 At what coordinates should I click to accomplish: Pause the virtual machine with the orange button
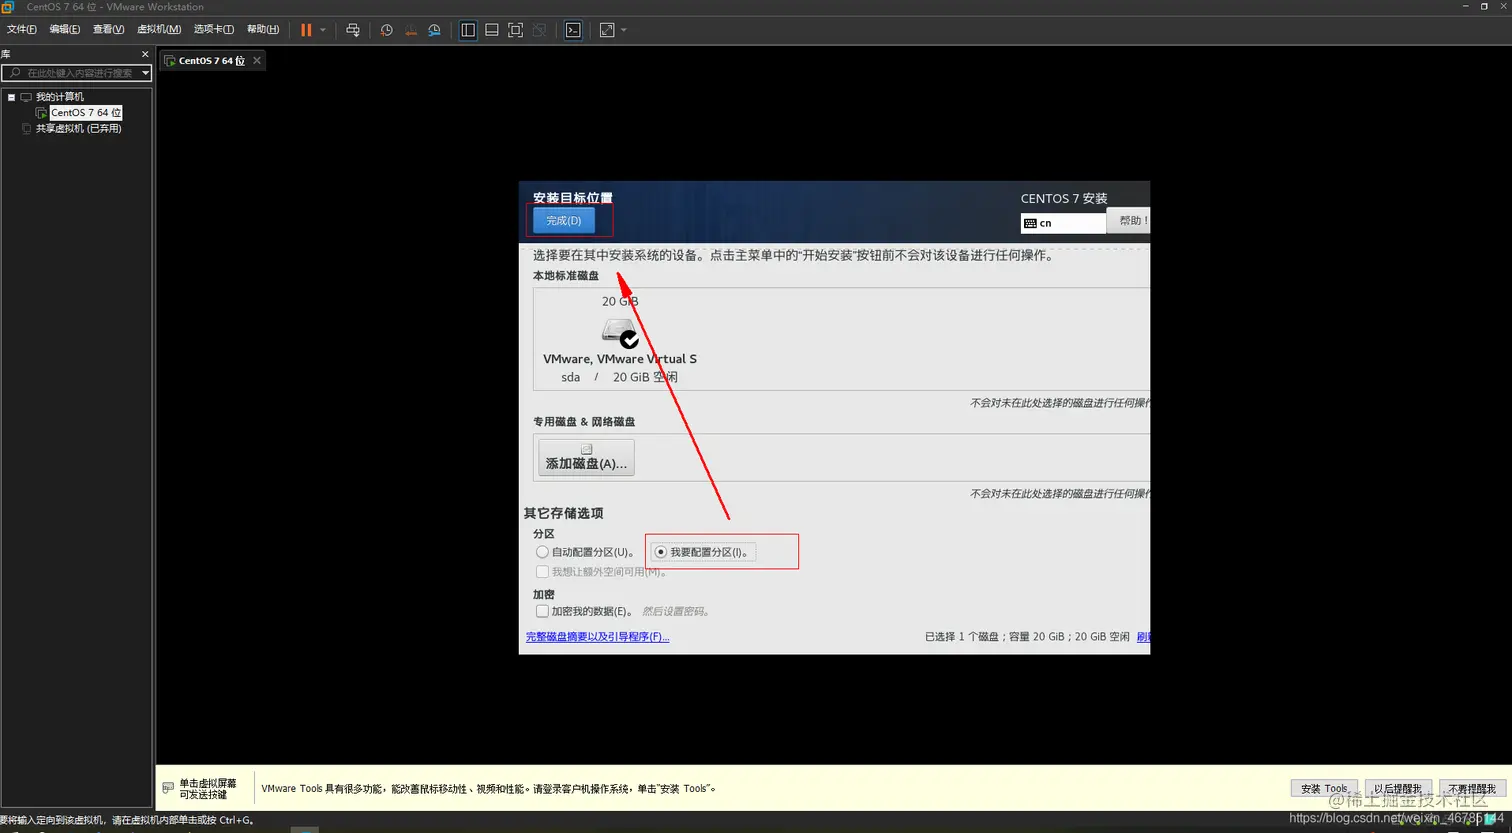(306, 30)
